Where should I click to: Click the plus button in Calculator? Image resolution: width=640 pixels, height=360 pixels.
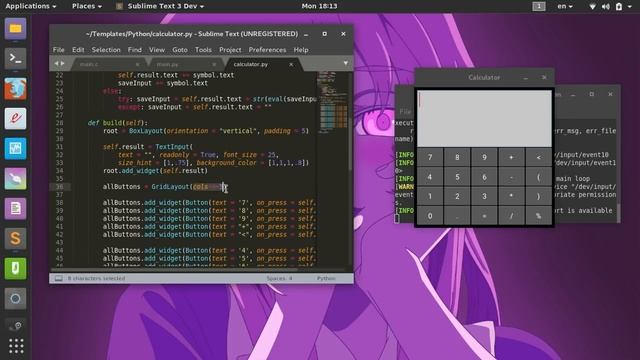pyautogui.click(x=511, y=157)
